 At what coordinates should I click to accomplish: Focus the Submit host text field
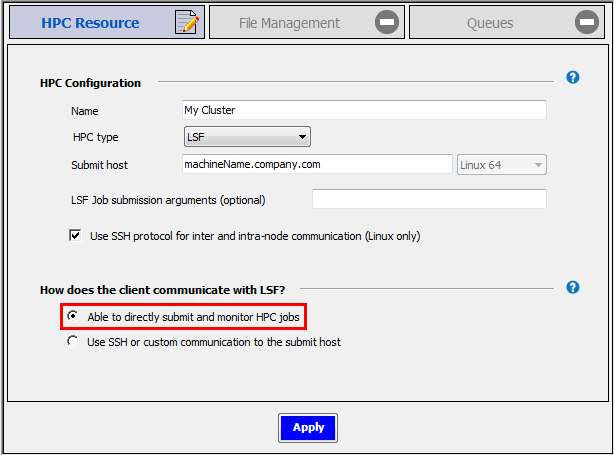(x=317, y=164)
